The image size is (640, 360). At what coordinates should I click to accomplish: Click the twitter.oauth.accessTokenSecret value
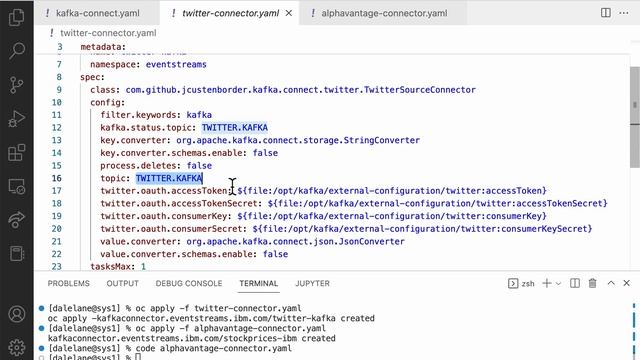point(438,204)
